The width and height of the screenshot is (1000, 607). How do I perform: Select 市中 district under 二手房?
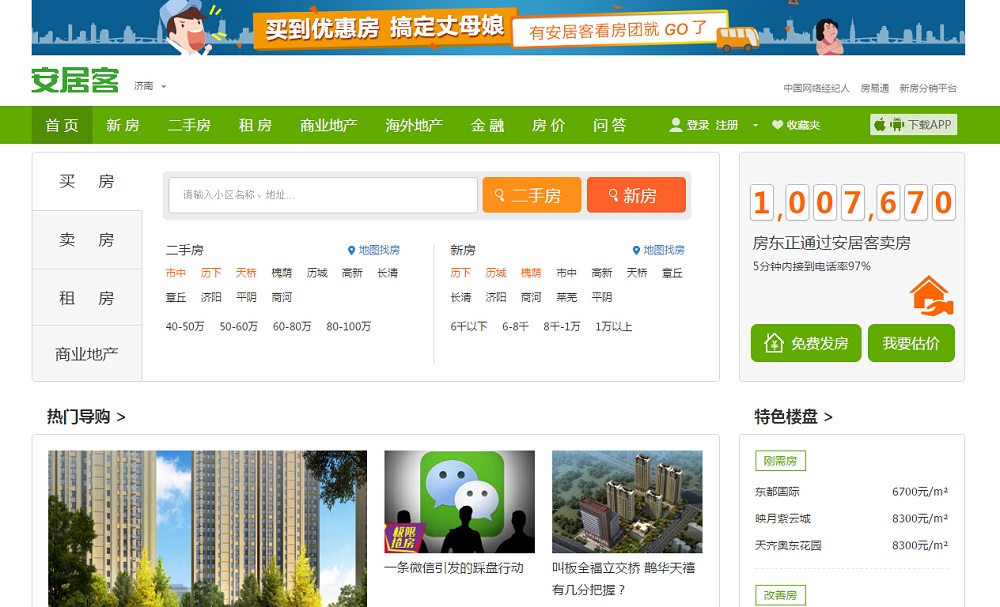click(175, 273)
